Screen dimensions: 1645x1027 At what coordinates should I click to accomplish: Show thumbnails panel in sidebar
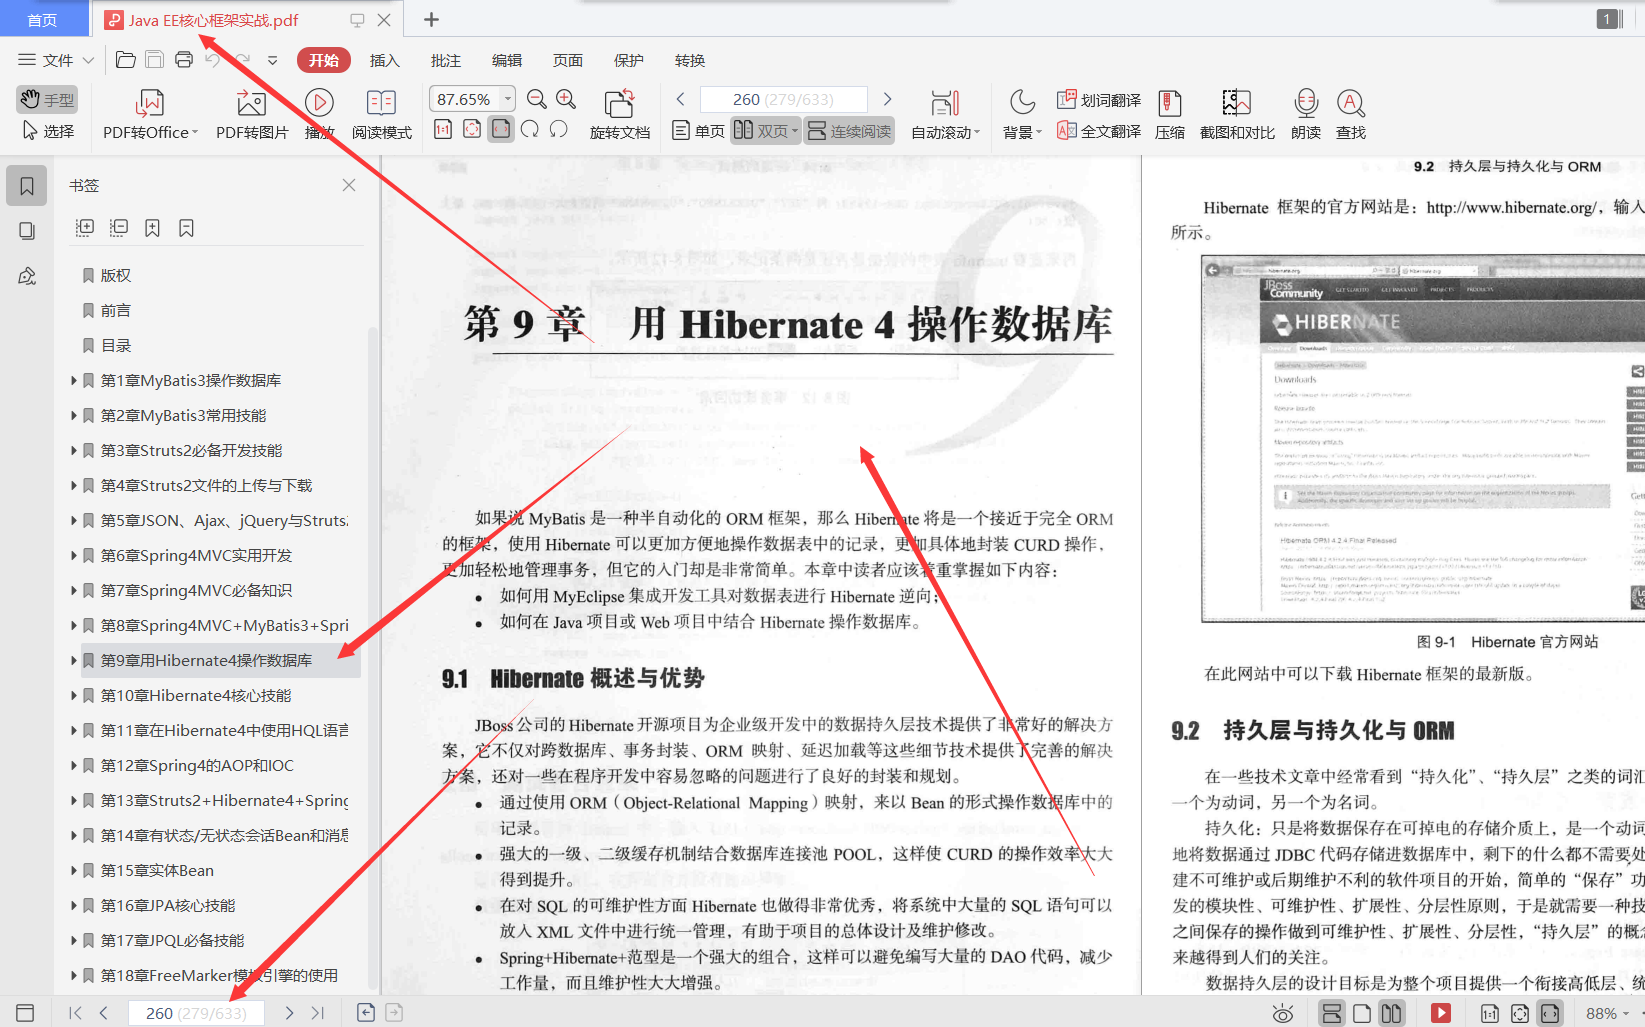(x=27, y=231)
